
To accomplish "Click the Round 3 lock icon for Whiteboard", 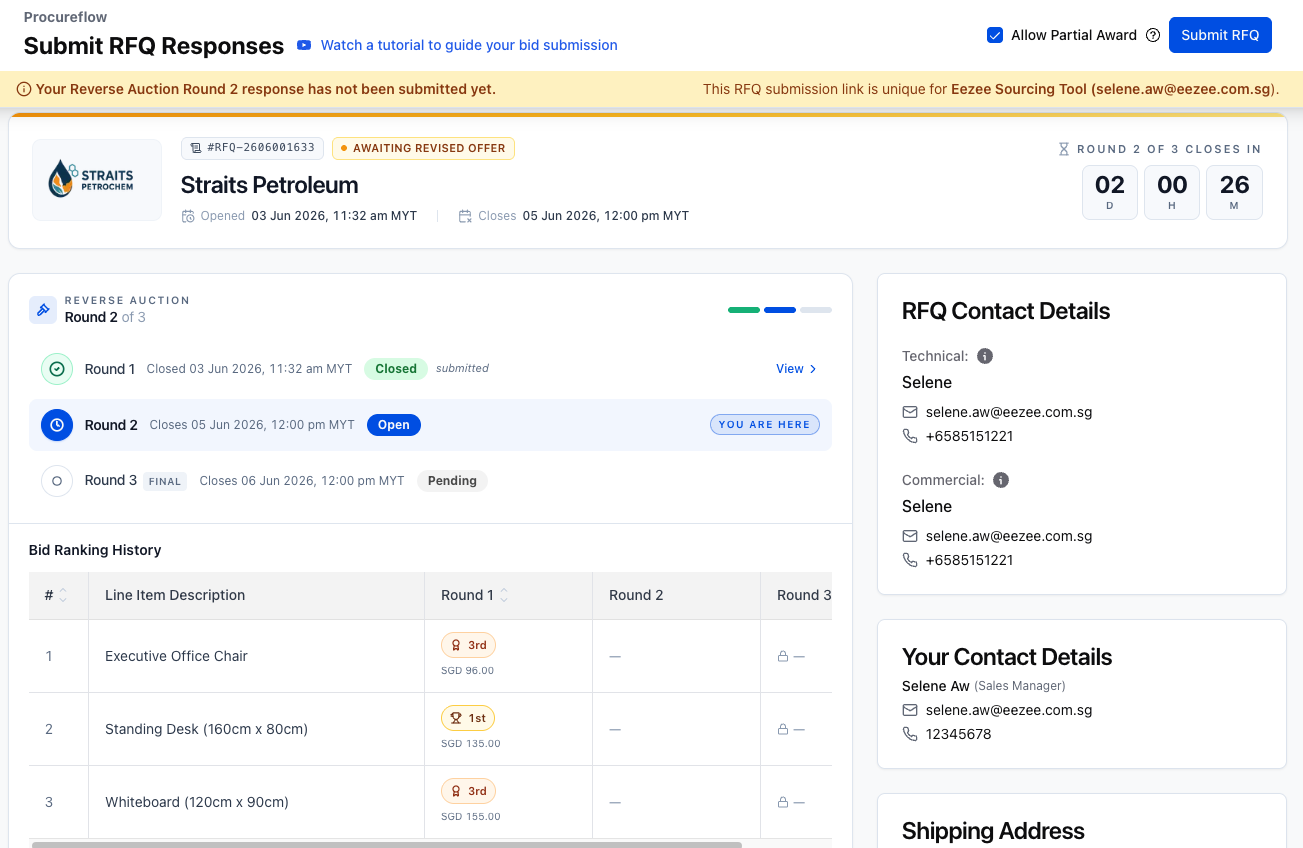I will coord(783,803).
